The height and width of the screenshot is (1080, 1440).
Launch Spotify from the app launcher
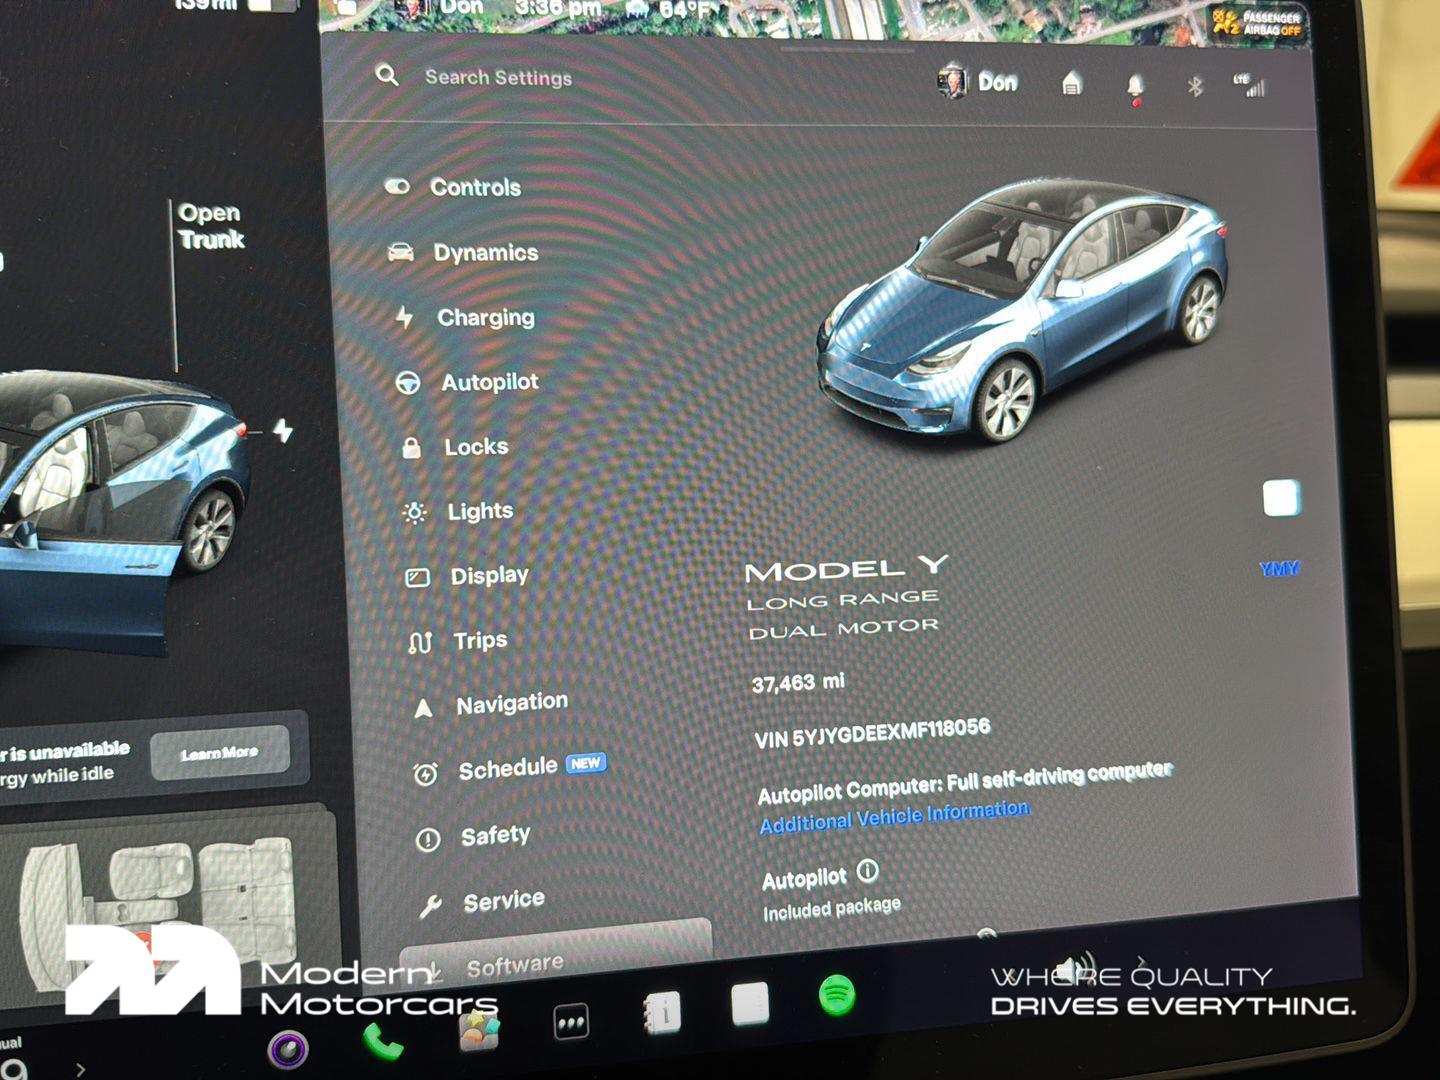coord(838,994)
